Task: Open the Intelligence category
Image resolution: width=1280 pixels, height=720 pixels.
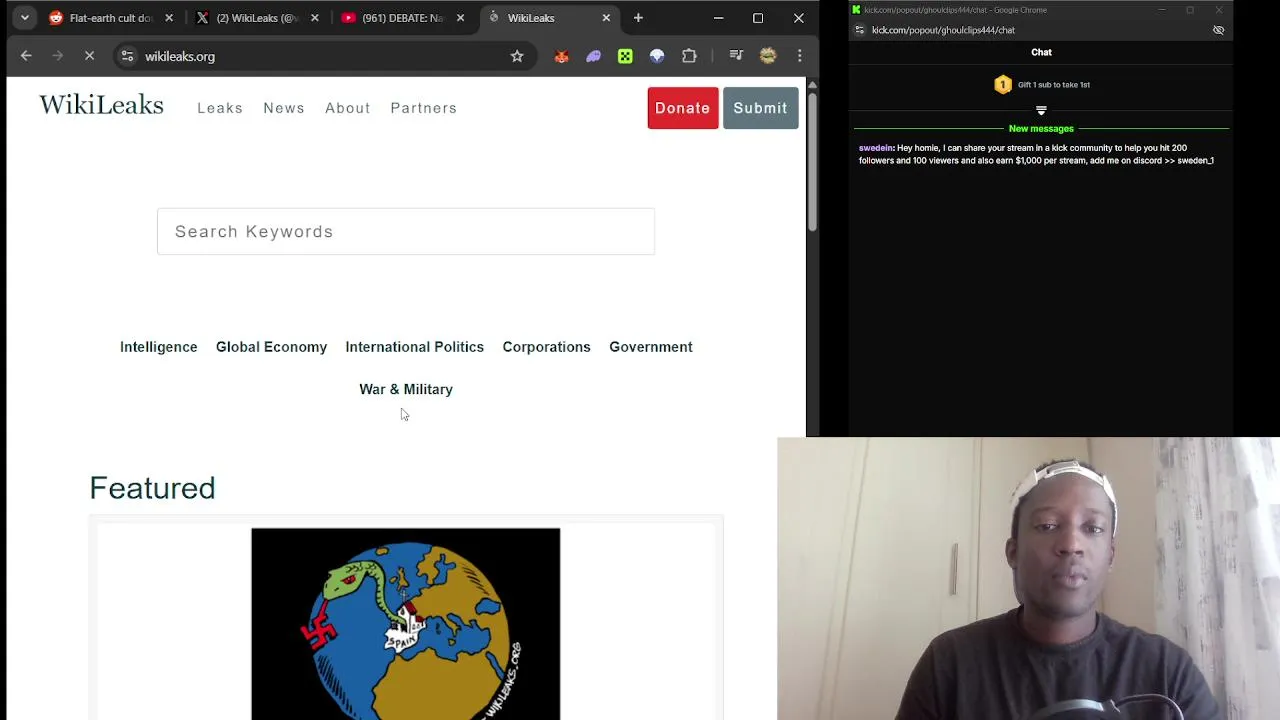Action: 158,347
